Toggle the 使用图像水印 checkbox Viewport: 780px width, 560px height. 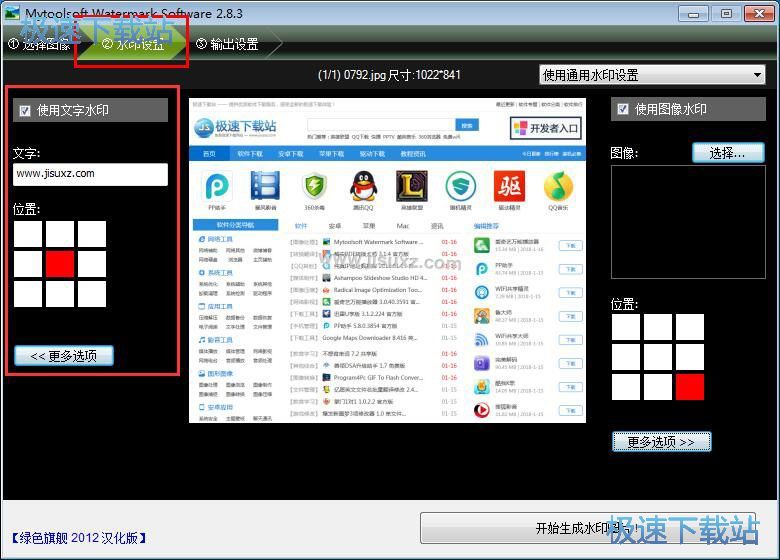[623, 109]
